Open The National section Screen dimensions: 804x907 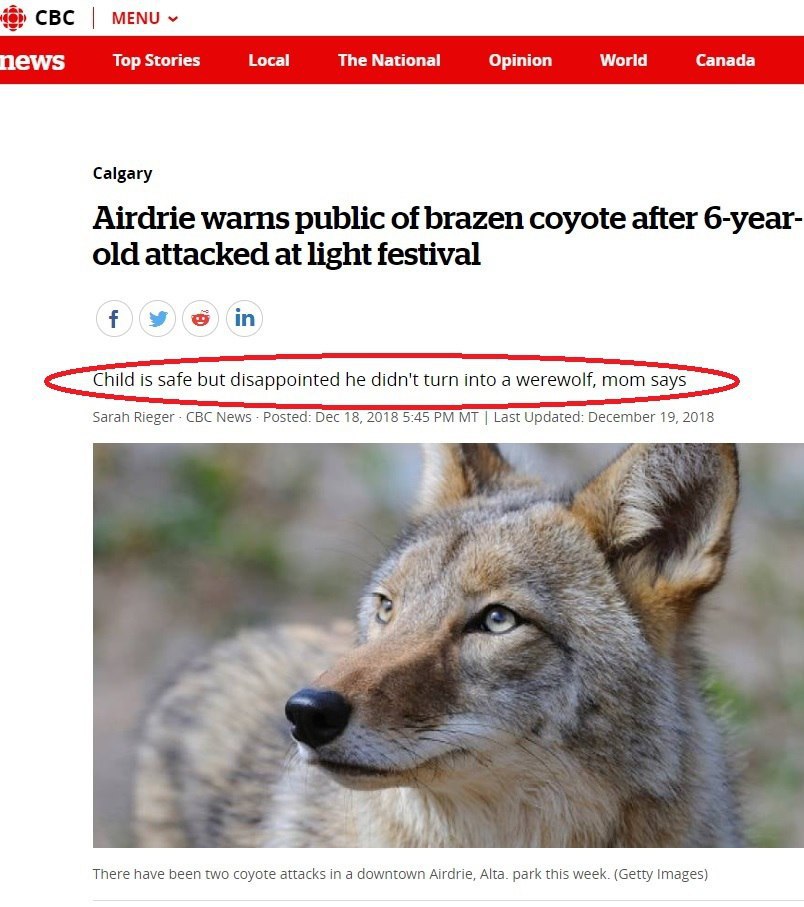(389, 60)
